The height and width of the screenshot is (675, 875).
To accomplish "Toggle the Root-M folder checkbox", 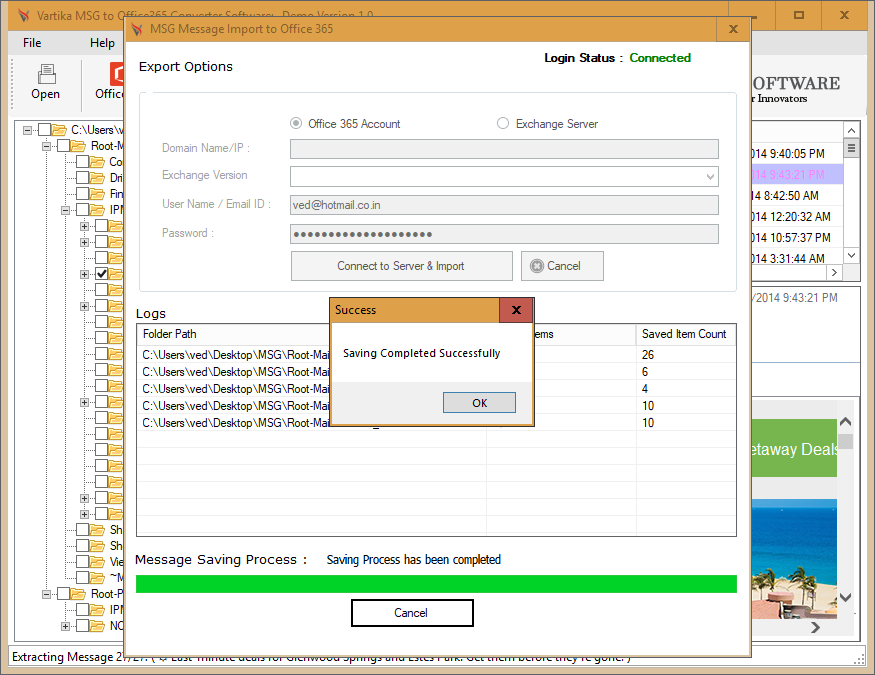I will click(64, 146).
